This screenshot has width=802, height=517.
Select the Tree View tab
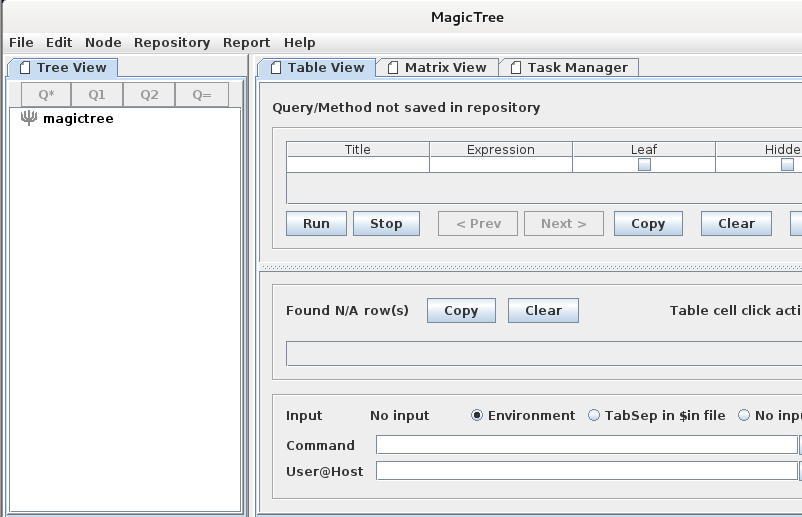[x=62, y=68]
